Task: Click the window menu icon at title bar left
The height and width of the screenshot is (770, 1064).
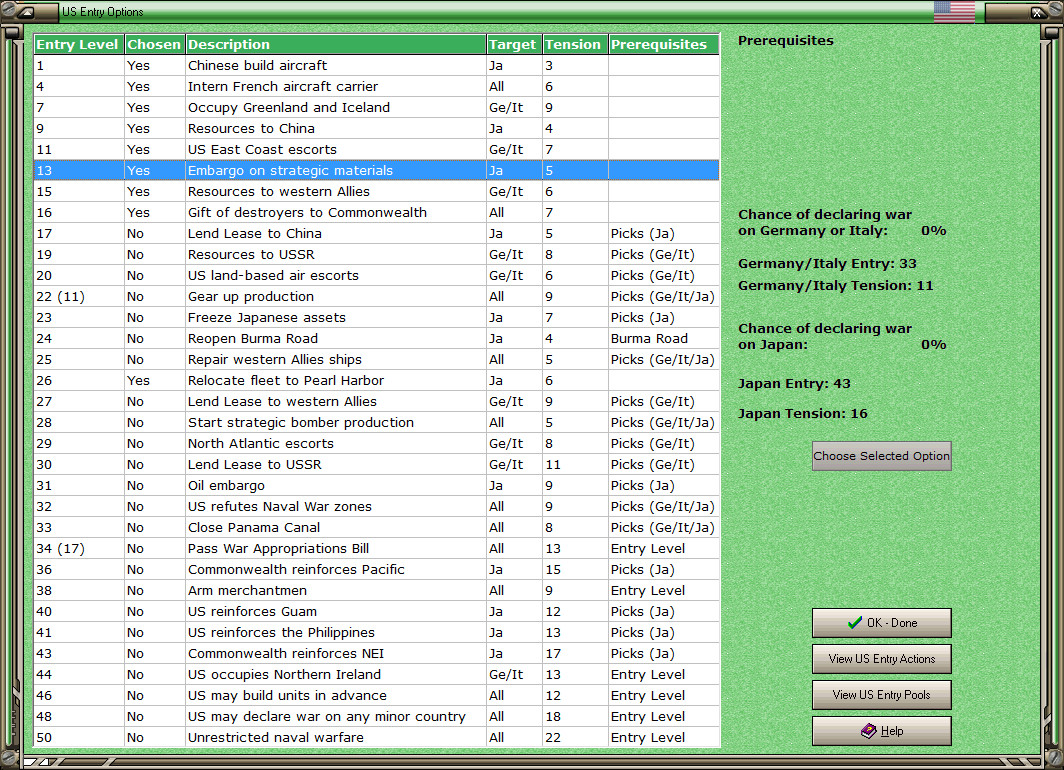Action: tap(25, 12)
